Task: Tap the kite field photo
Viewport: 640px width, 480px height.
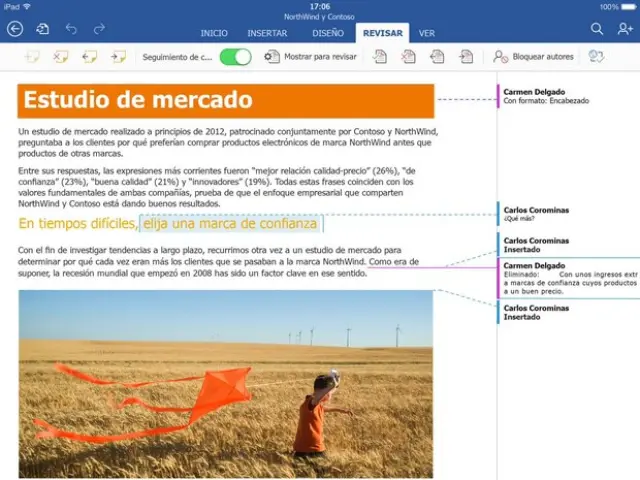Action: point(225,383)
